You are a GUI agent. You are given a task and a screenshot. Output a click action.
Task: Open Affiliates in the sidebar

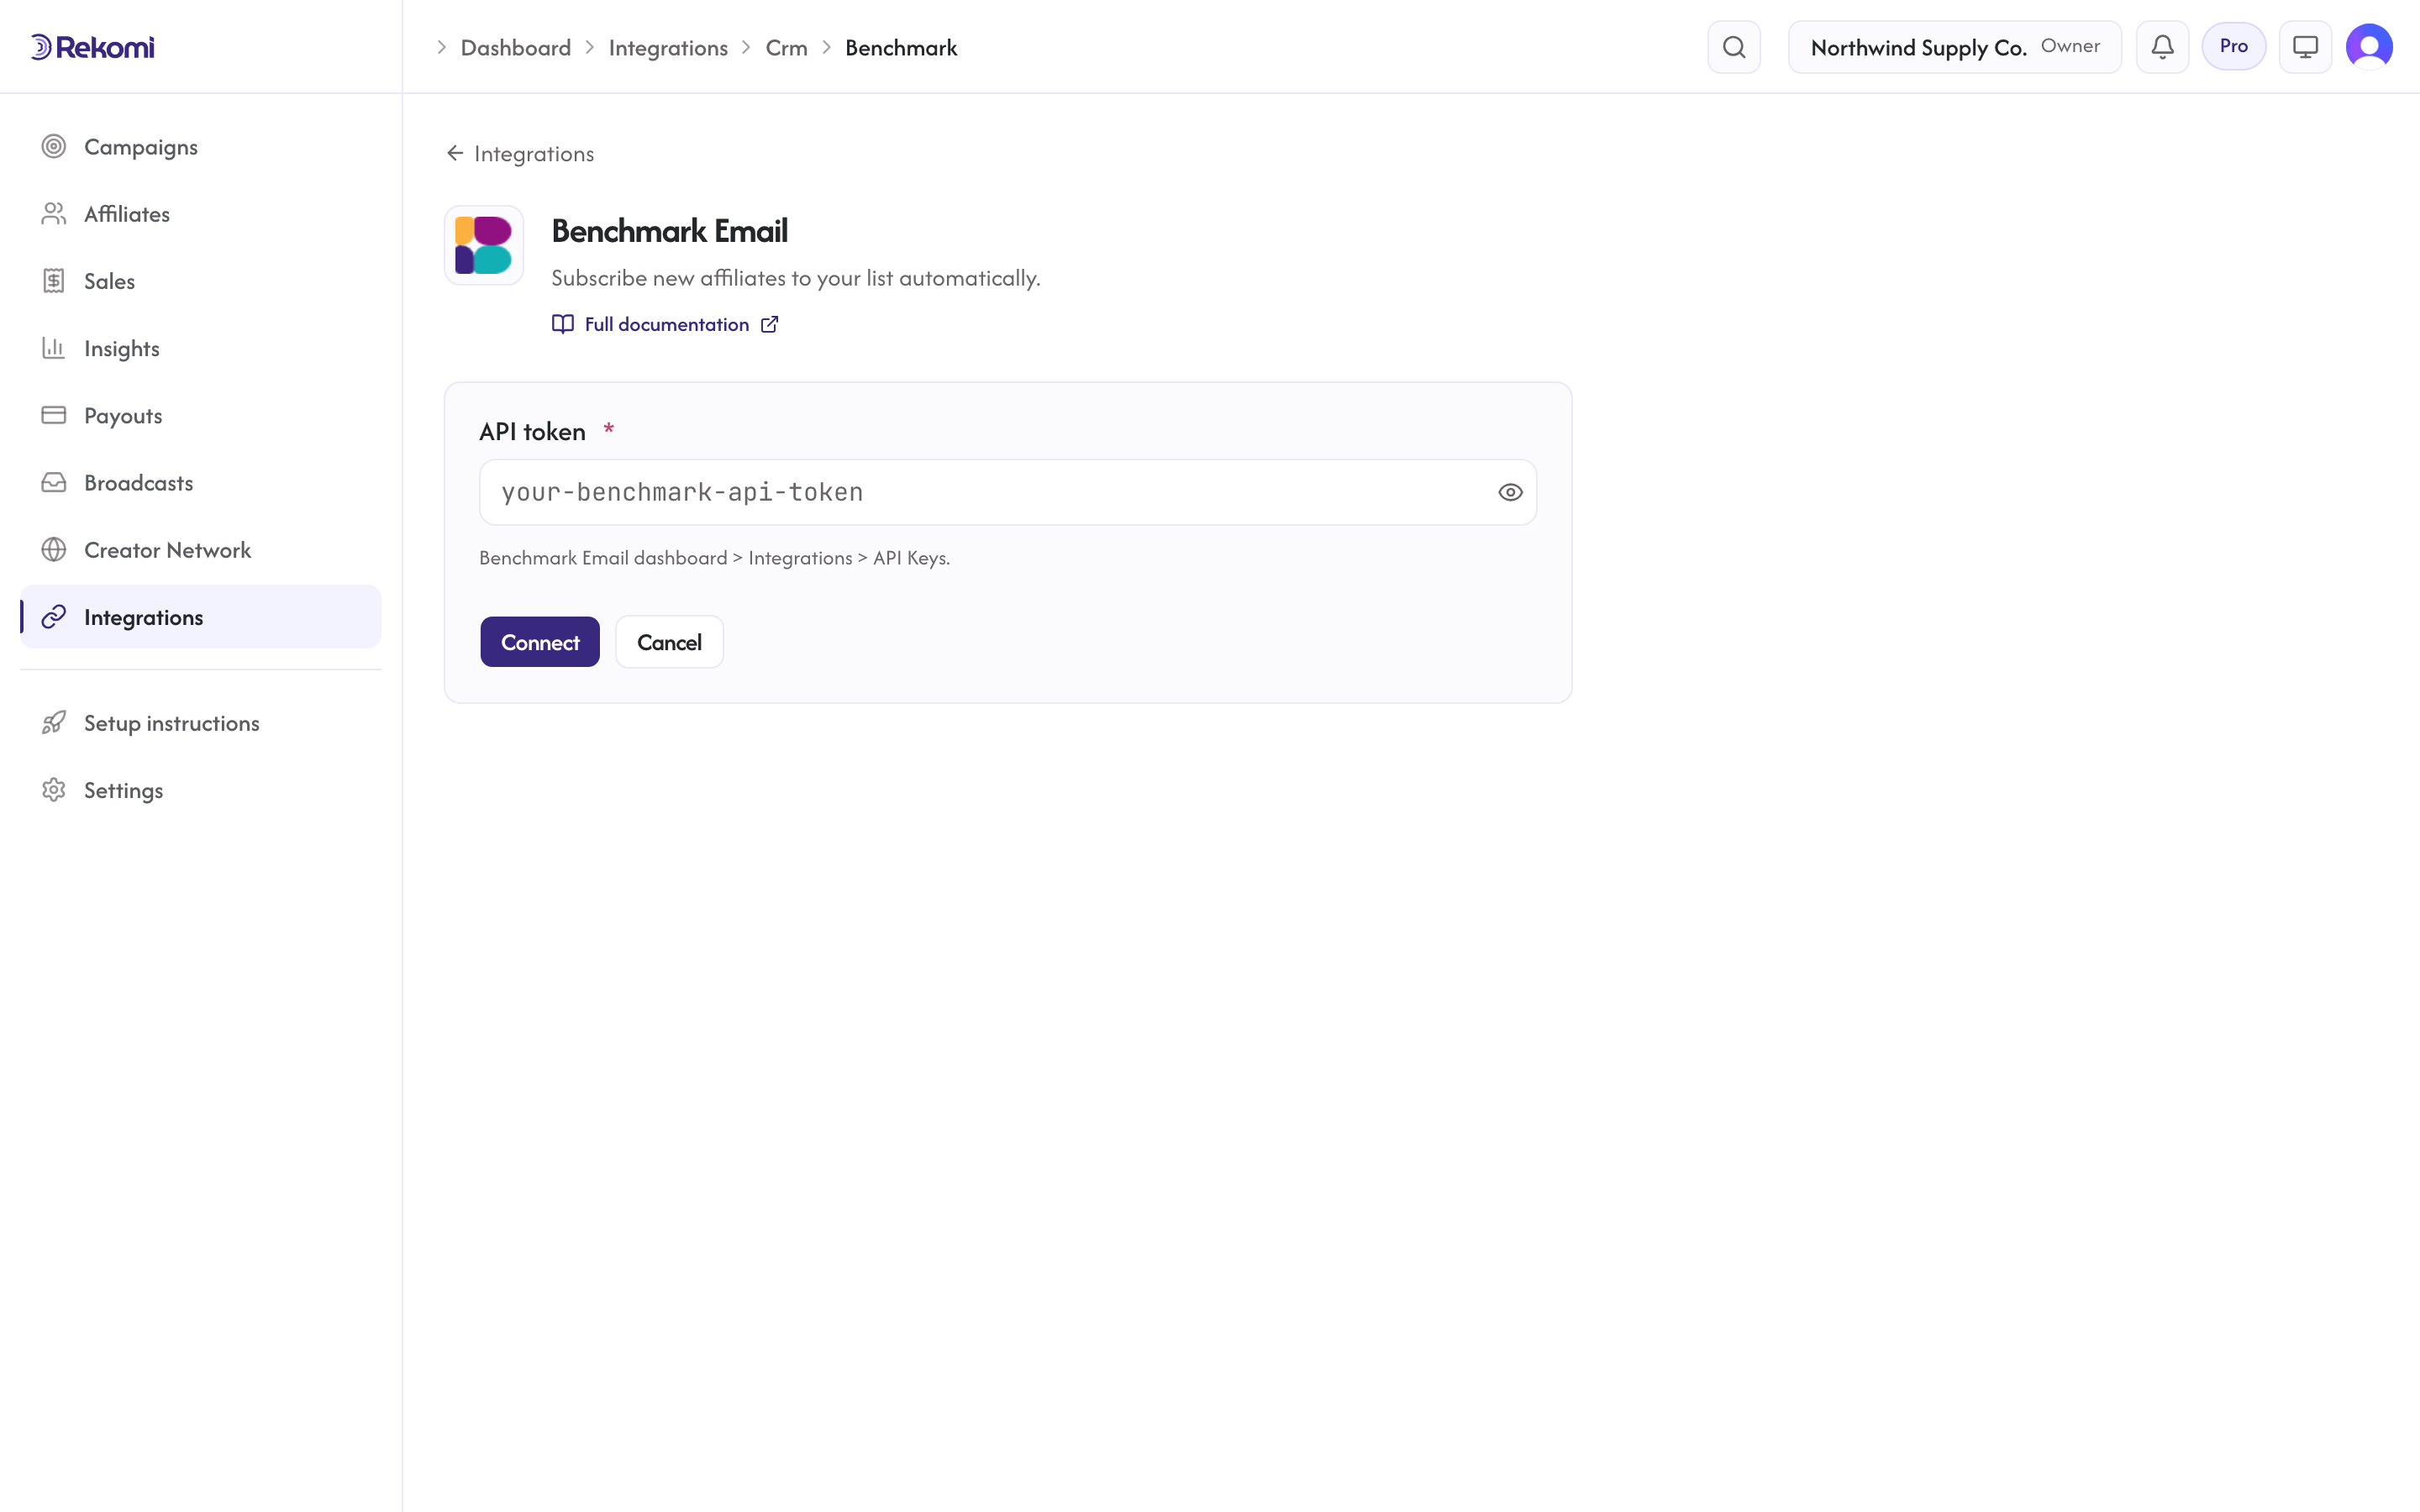200,214
